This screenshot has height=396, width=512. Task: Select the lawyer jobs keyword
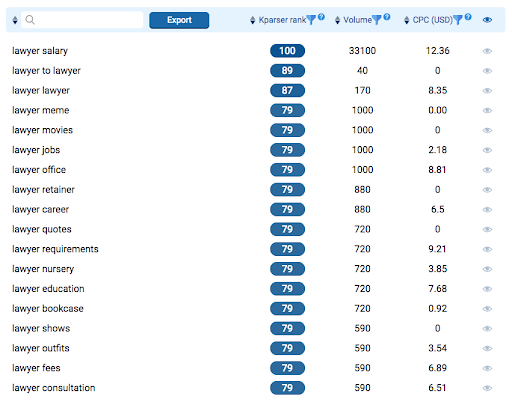(36, 150)
